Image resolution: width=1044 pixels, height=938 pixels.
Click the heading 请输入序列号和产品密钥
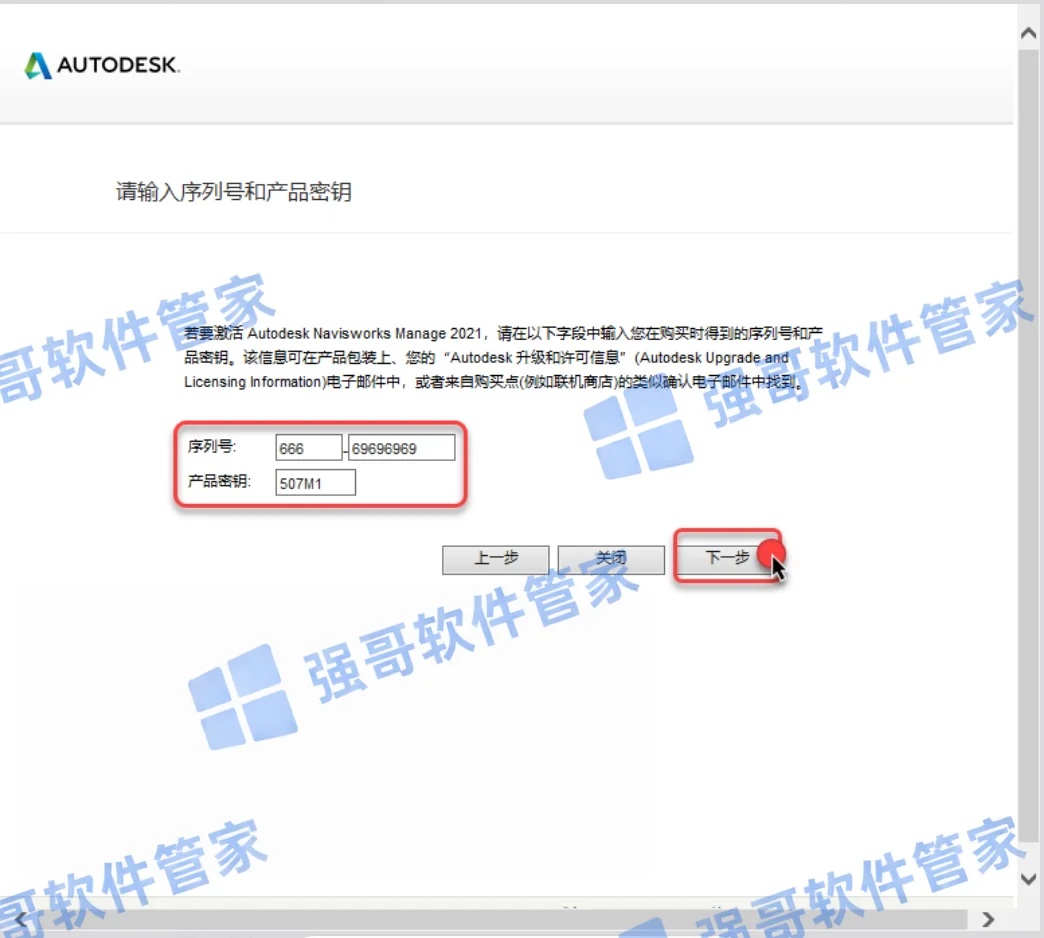pos(234,192)
